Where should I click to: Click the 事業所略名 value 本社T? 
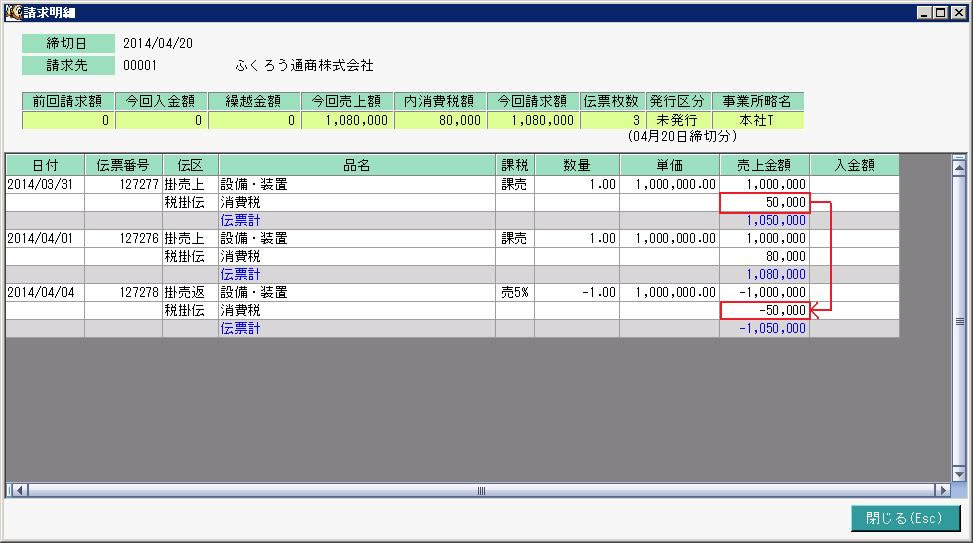tap(758, 120)
